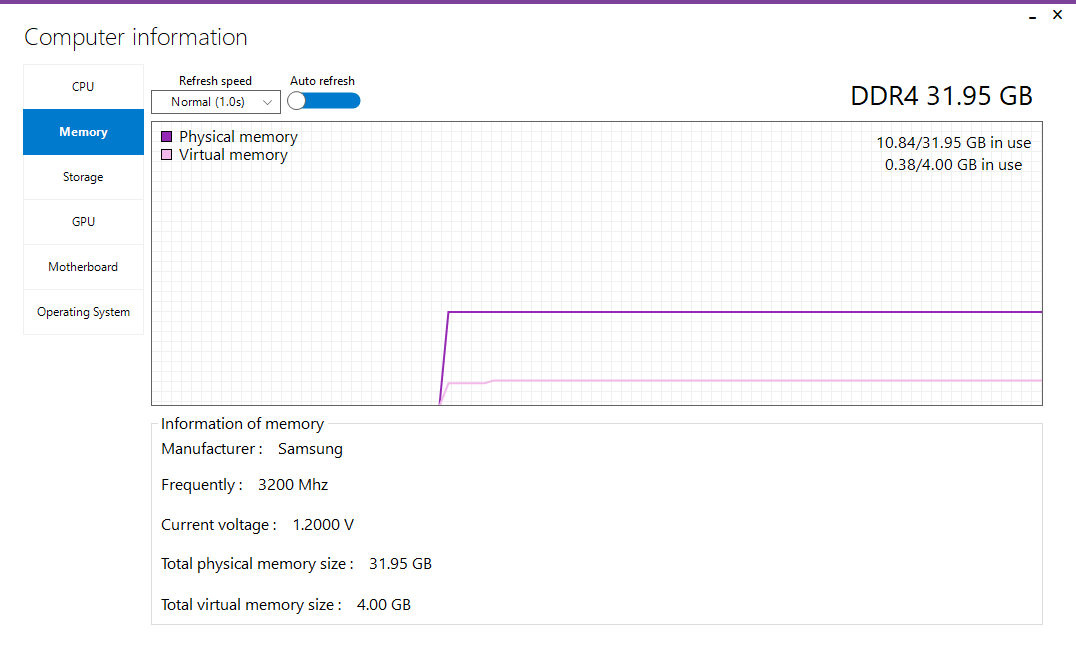The width and height of the screenshot is (1076, 657).
Task: Click the DDR4 31.95 GB heading
Action: point(941,96)
